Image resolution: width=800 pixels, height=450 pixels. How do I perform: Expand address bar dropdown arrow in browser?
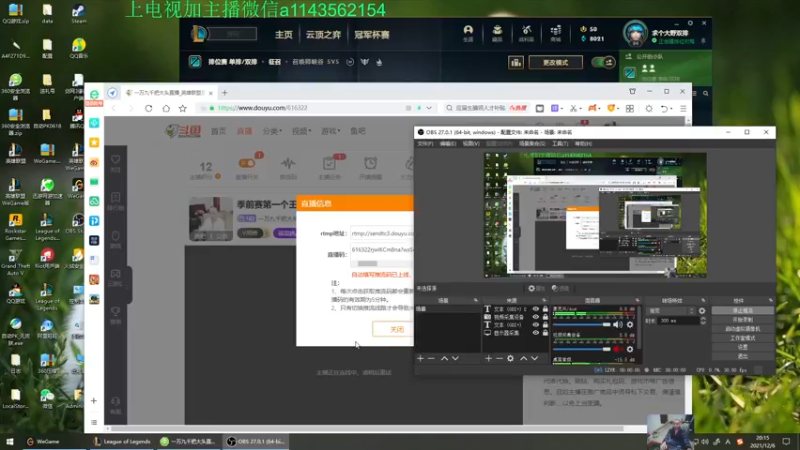pos(429,108)
